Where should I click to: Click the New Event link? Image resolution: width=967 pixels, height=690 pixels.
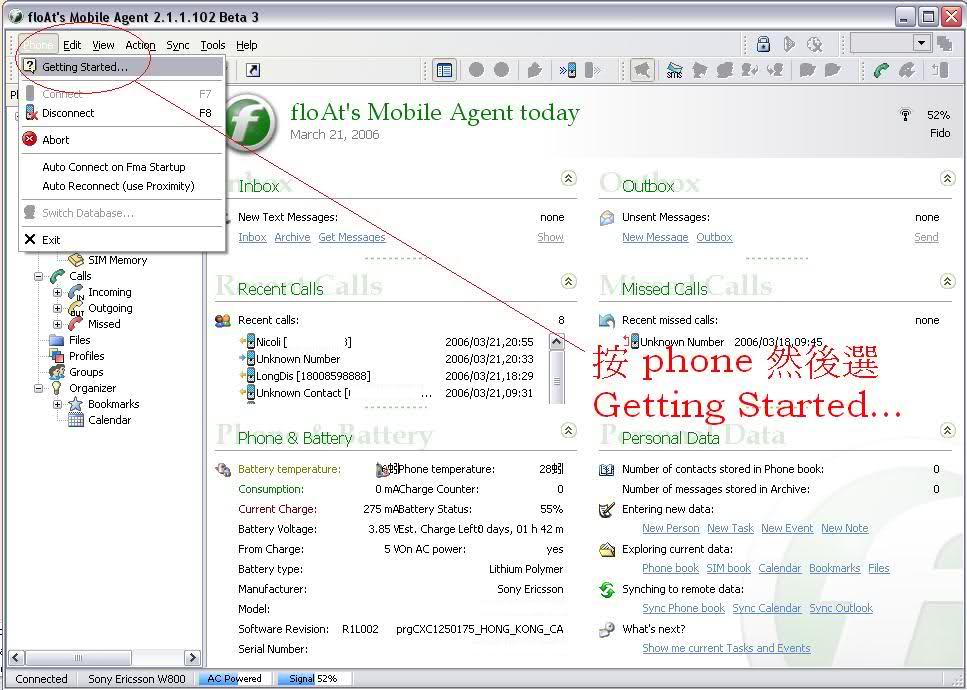coord(787,528)
